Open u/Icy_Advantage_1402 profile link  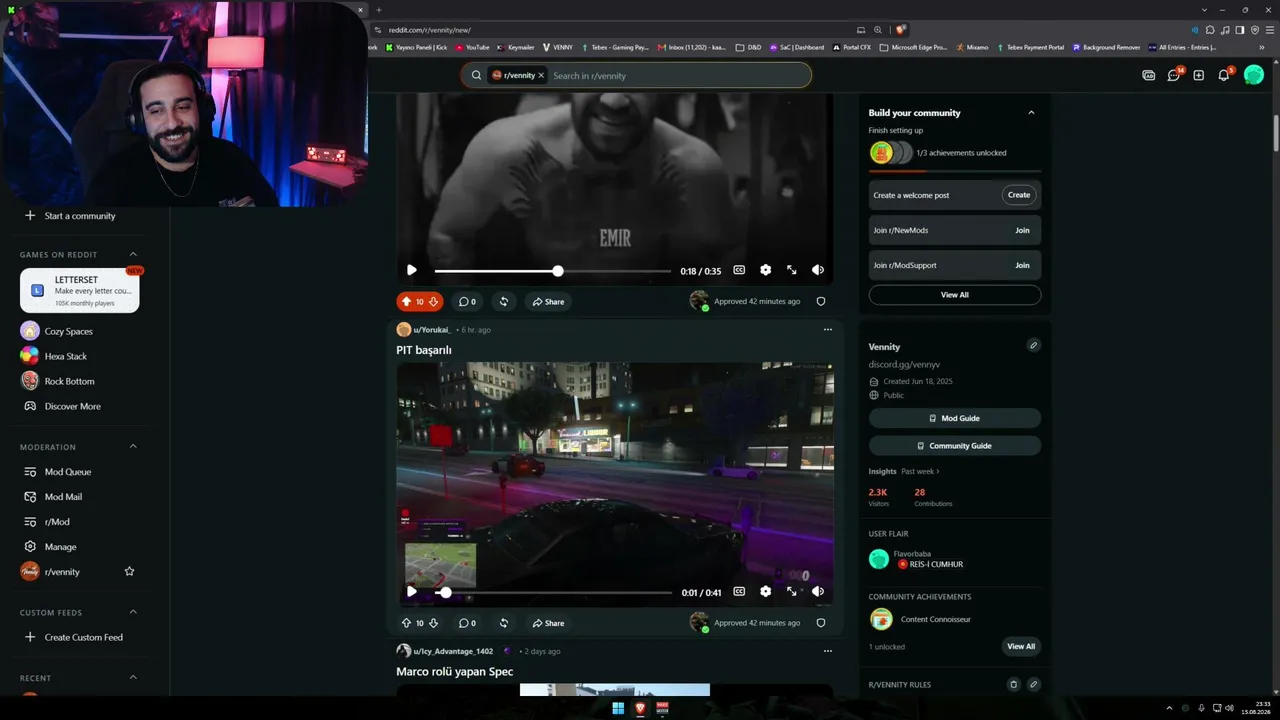(x=453, y=651)
